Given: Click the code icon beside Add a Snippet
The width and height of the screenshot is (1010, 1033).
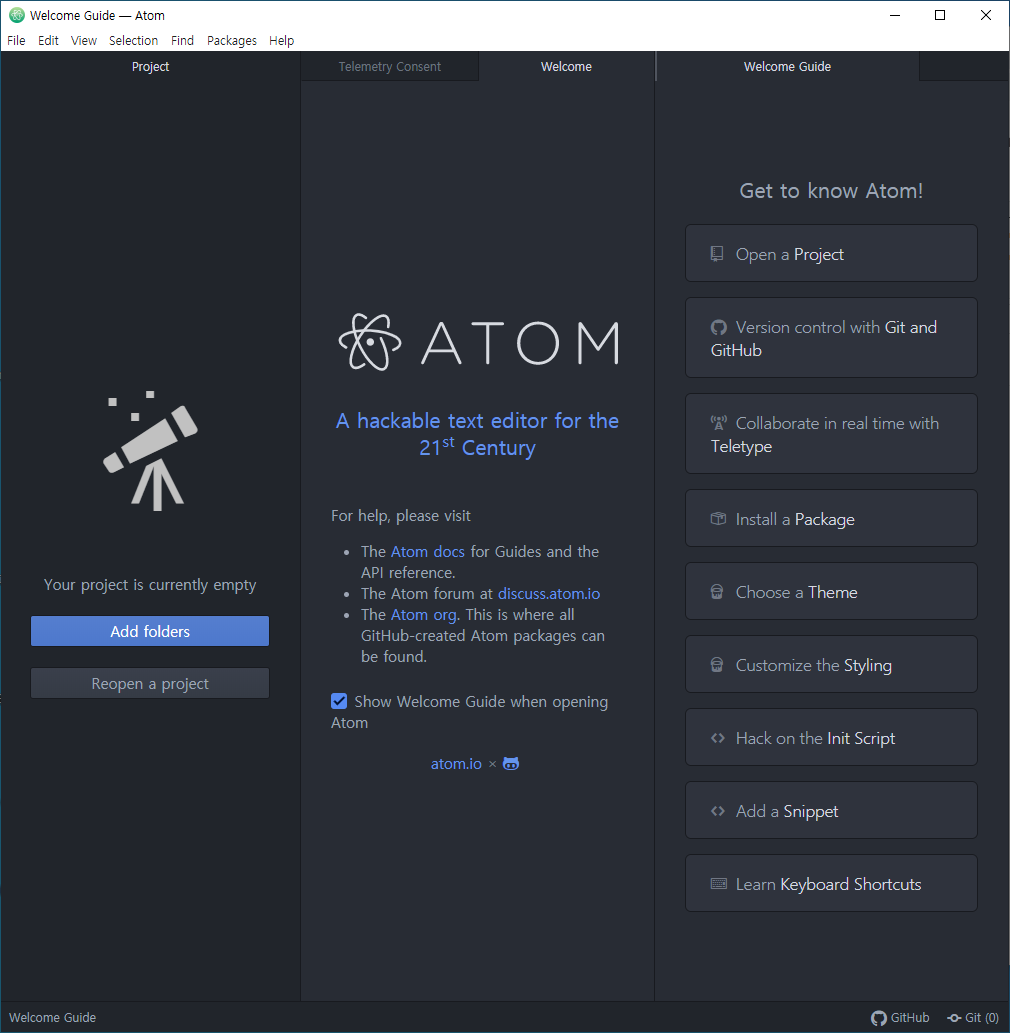Looking at the screenshot, I should point(718,812).
